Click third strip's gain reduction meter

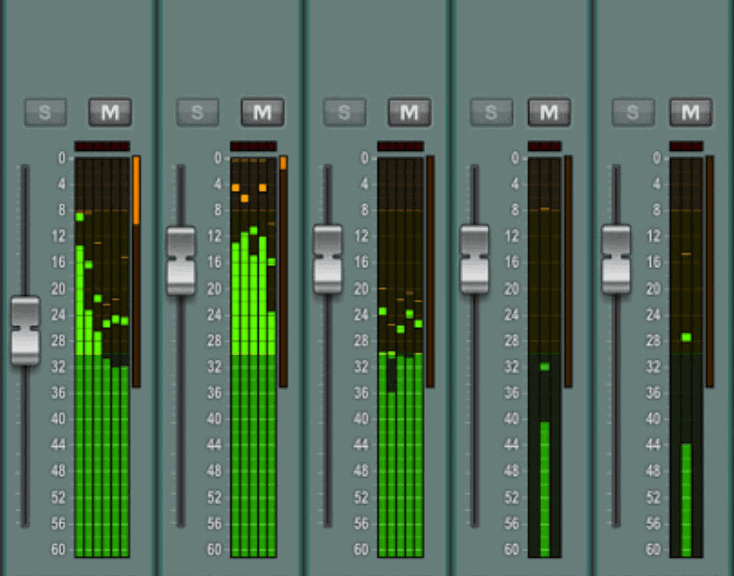click(x=430, y=272)
